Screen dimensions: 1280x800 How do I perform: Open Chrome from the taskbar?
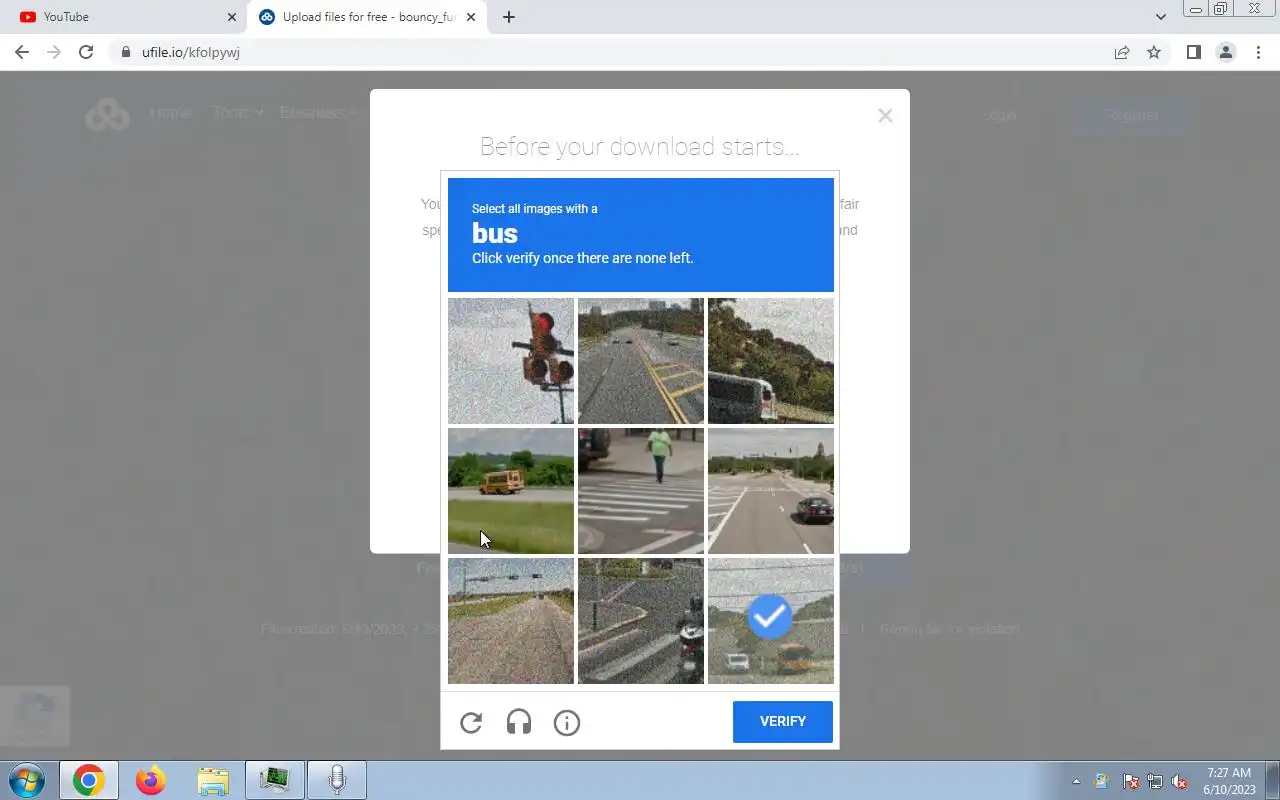pyautogui.click(x=88, y=780)
